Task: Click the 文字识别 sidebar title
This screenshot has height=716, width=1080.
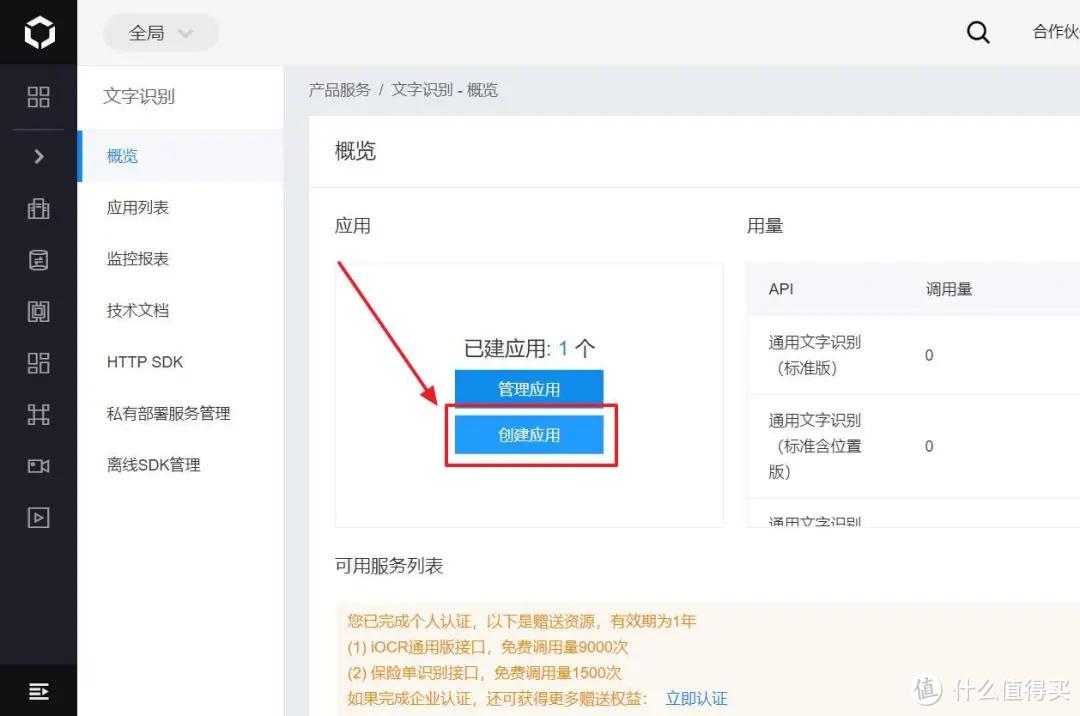Action: click(139, 96)
